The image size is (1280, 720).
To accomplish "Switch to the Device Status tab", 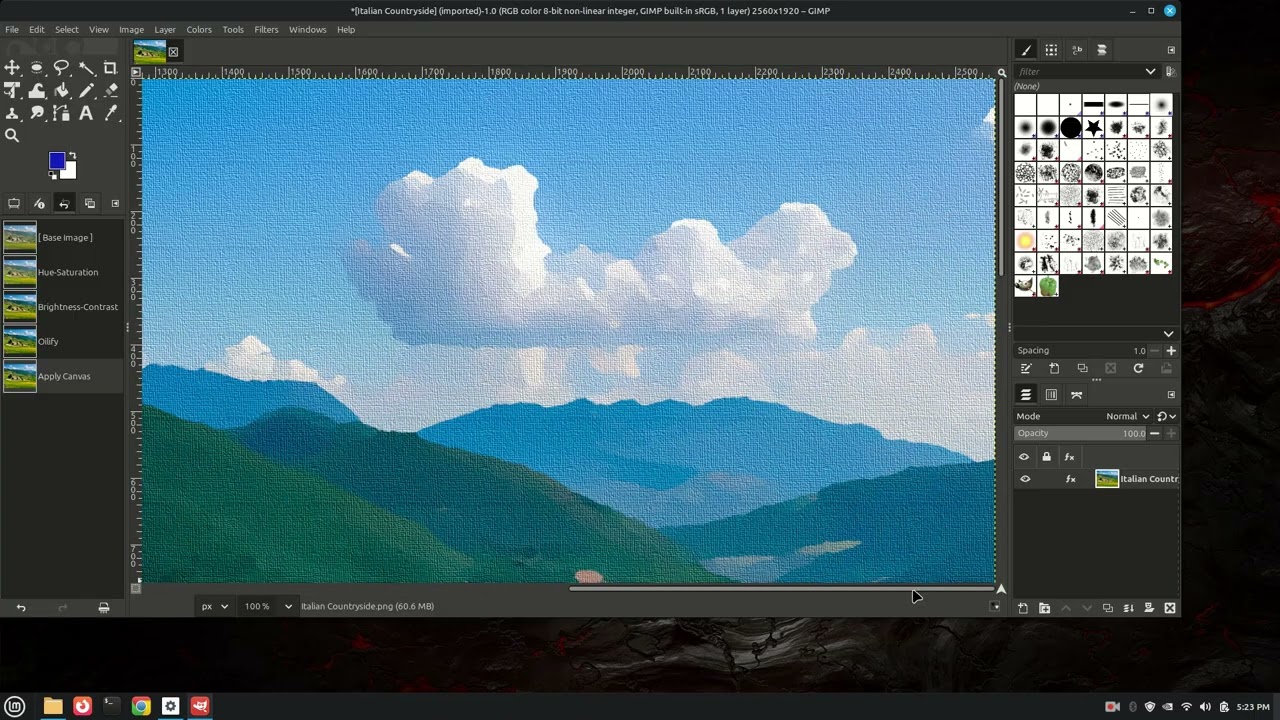I will [39, 203].
